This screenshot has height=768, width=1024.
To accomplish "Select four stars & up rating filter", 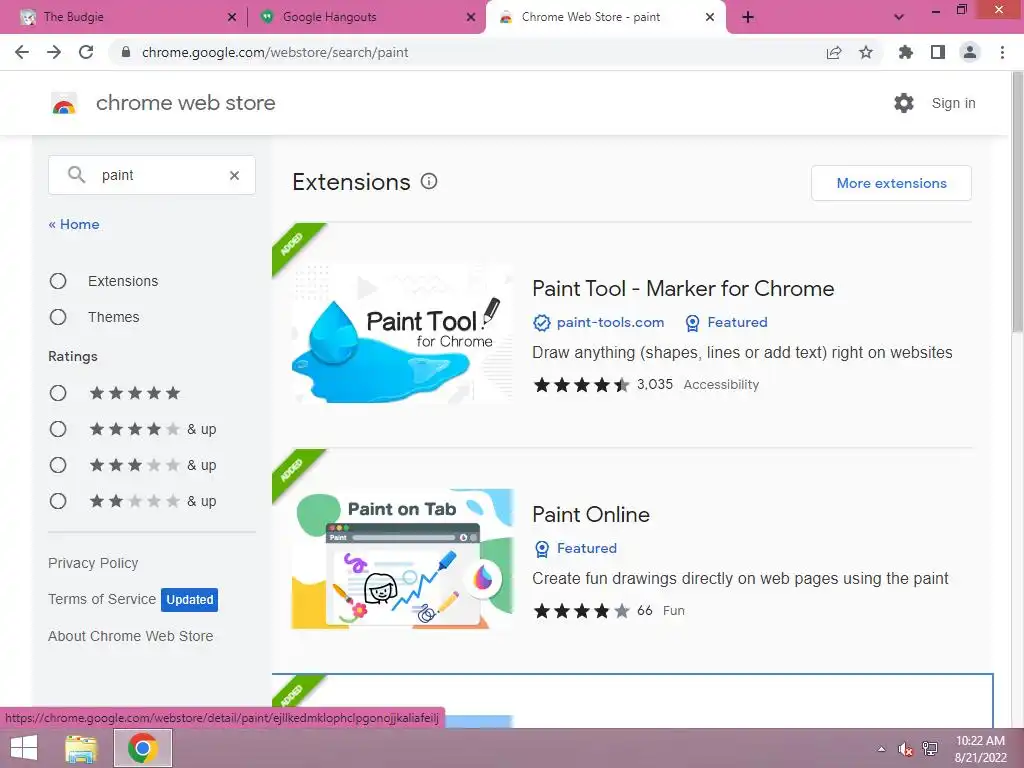I will 58,429.
